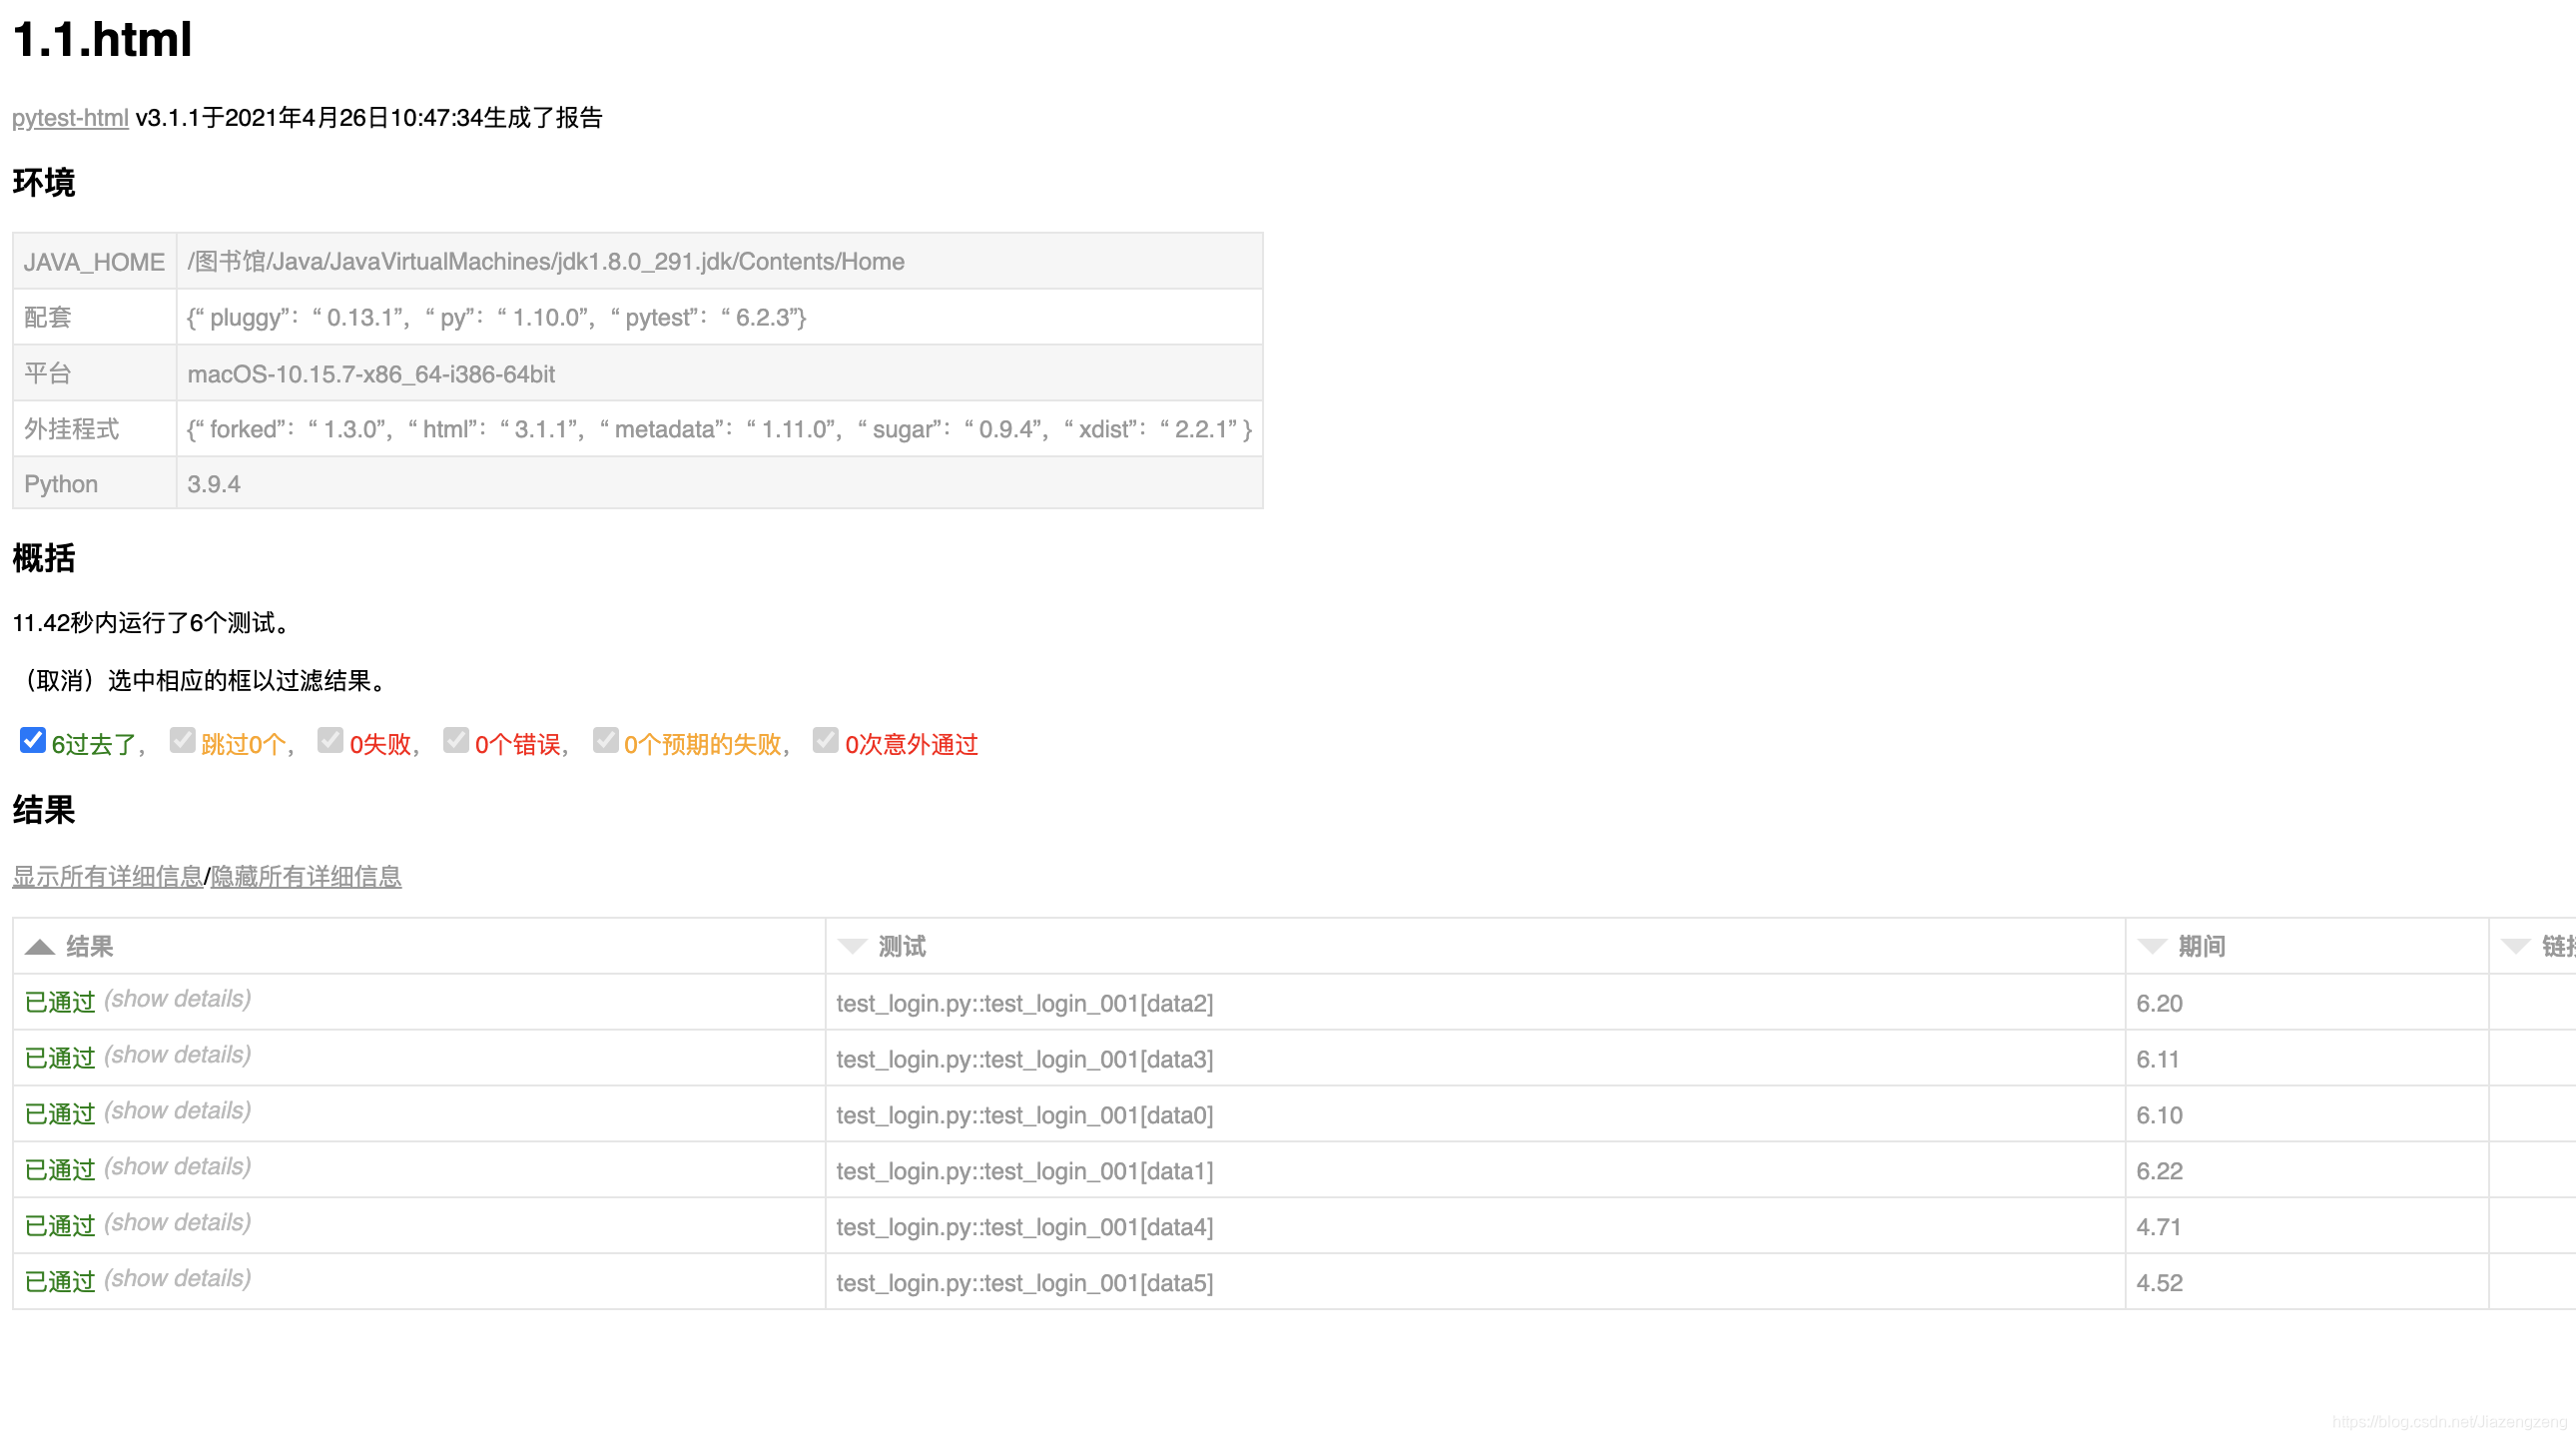
Task: Expand show details for data3 test
Action: click(x=177, y=1055)
